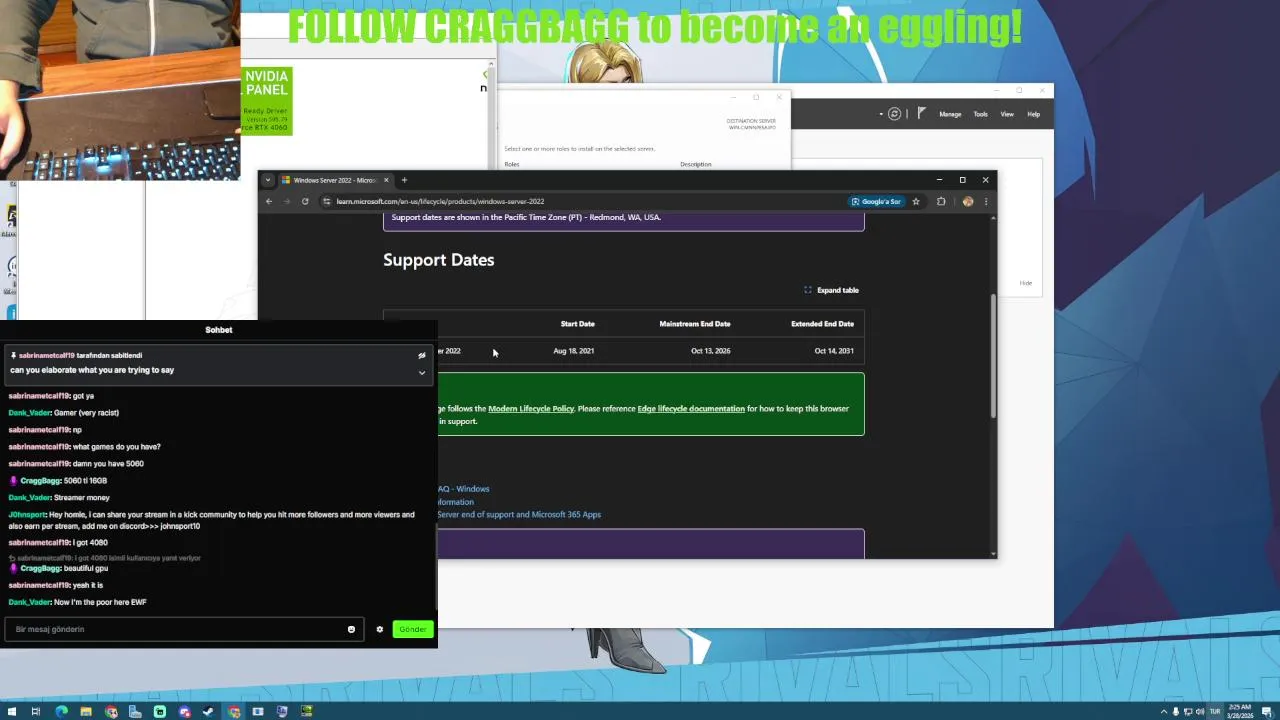Open the emoji picker in chat box
The width and height of the screenshot is (1280, 720).
coord(351,629)
